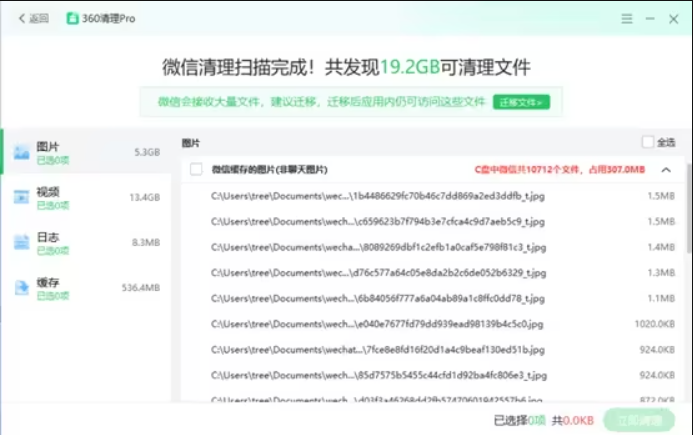Go back using the 返回 arrow
693x435 pixels.
click(x=33, y=18)
